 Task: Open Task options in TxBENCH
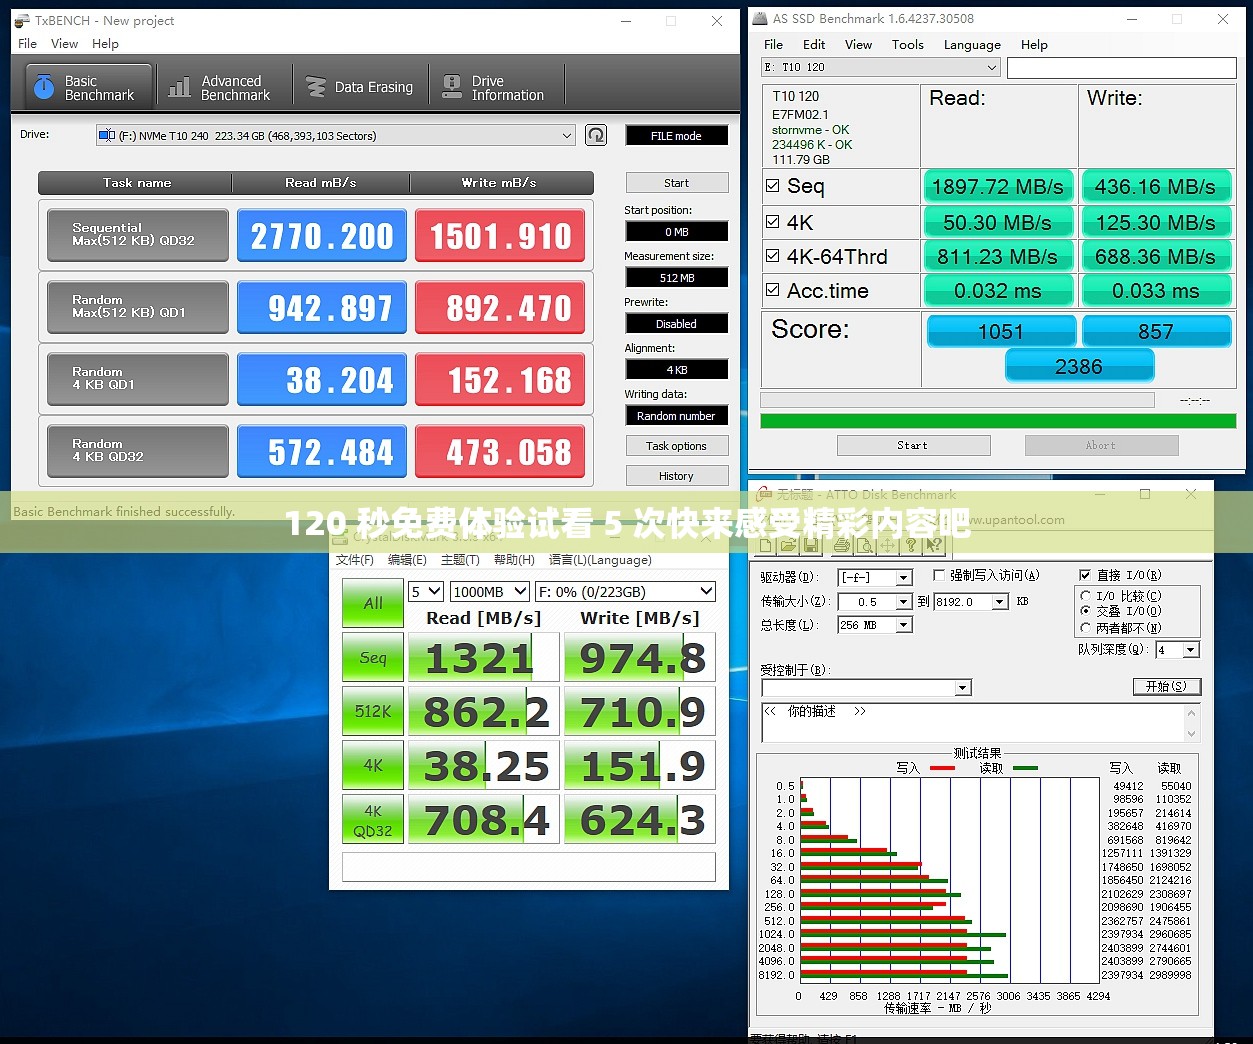[x=677, y=446]
